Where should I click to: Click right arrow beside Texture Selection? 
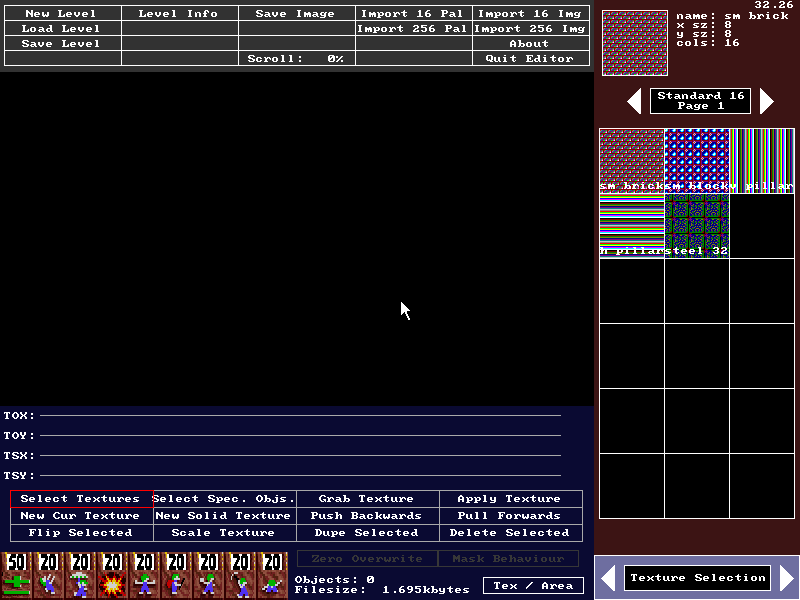tap(787, 578)
